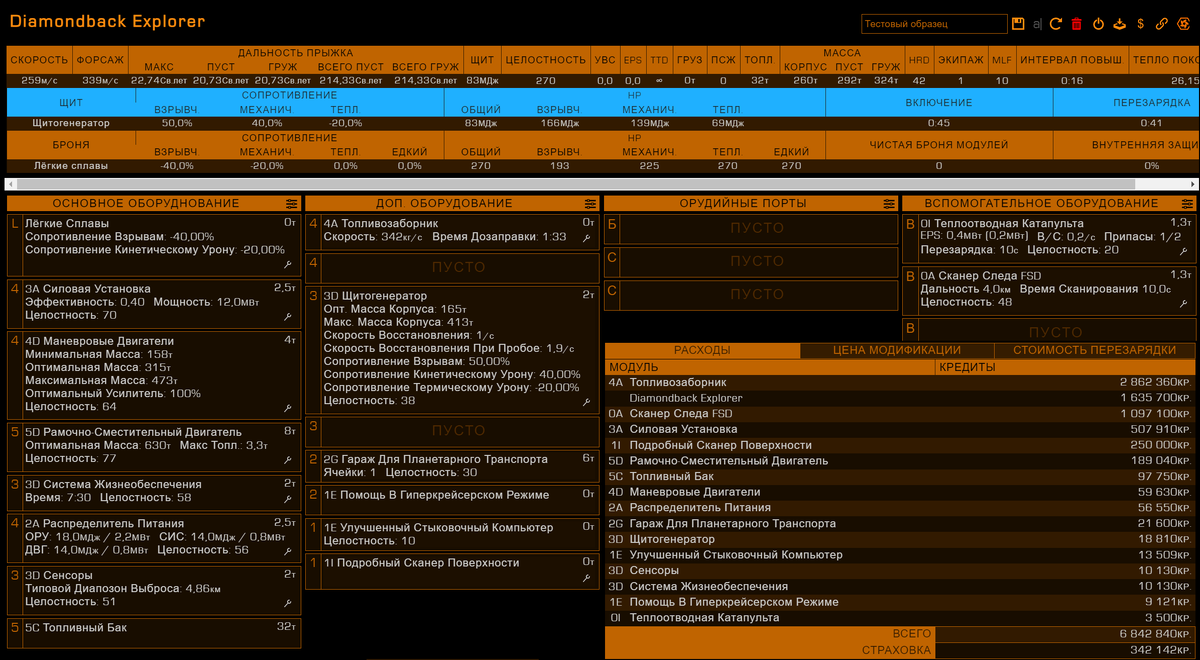The height and width of the screenshot is (660, 1200).
Task: Open options icon of Орудийные порты header
Action: click(888, 203)
